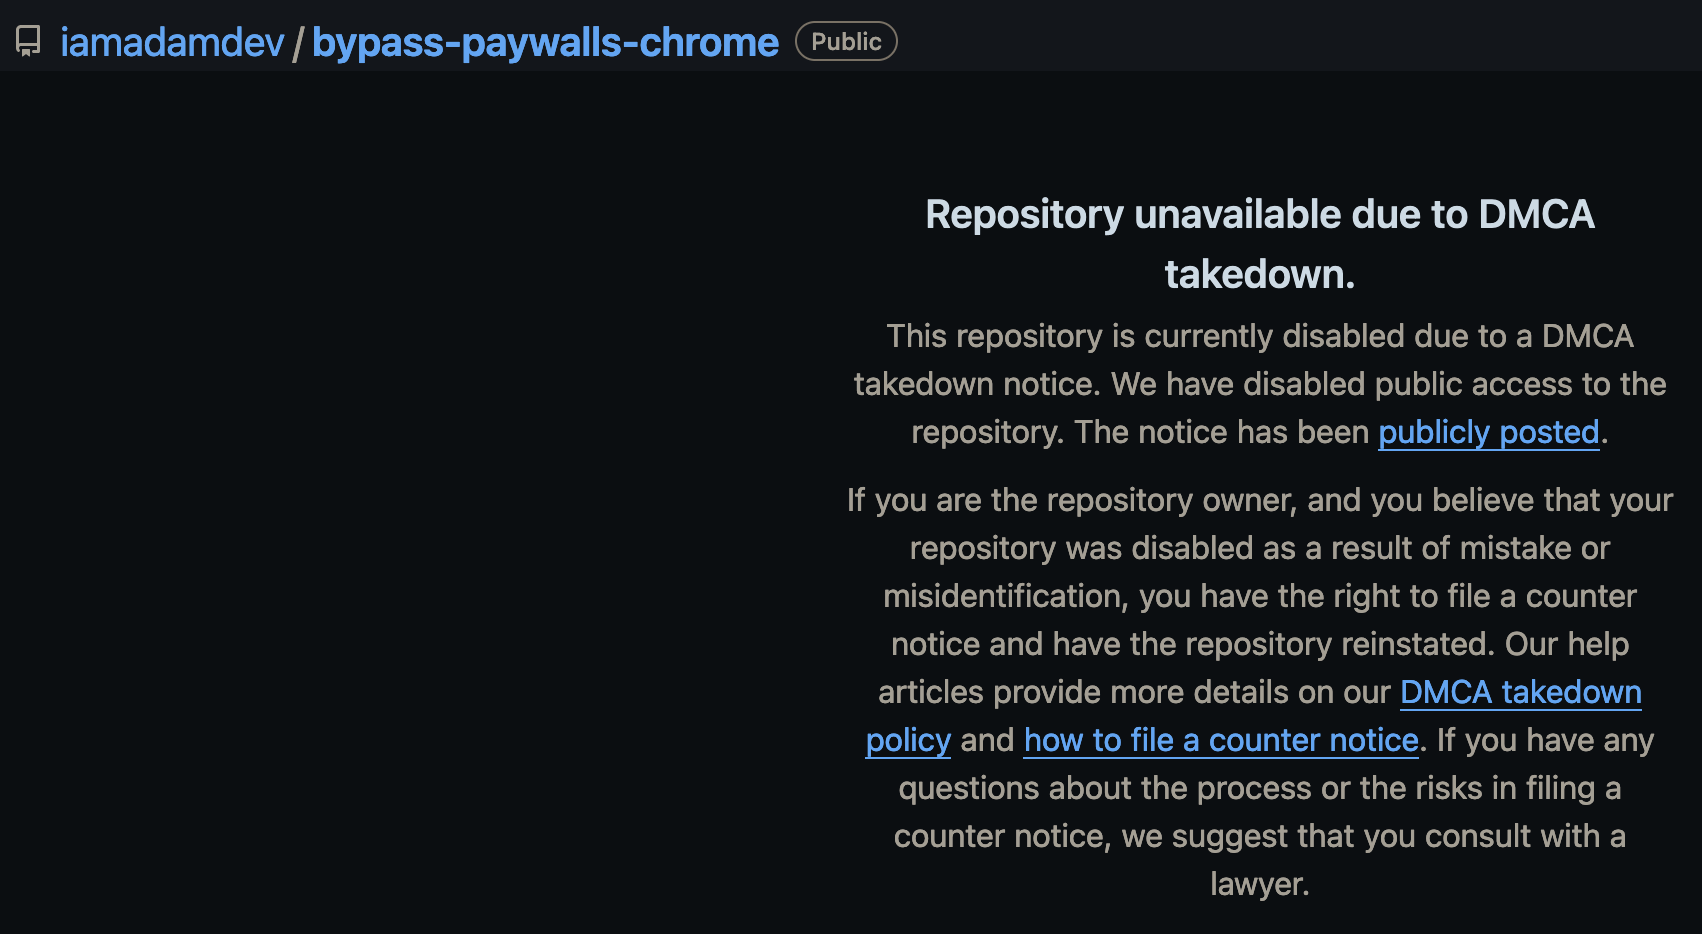The width and height of the screenshot is (1702, 934).
Task: Click the "articles provide more details" text
Action: click(x=1134, y=692)
